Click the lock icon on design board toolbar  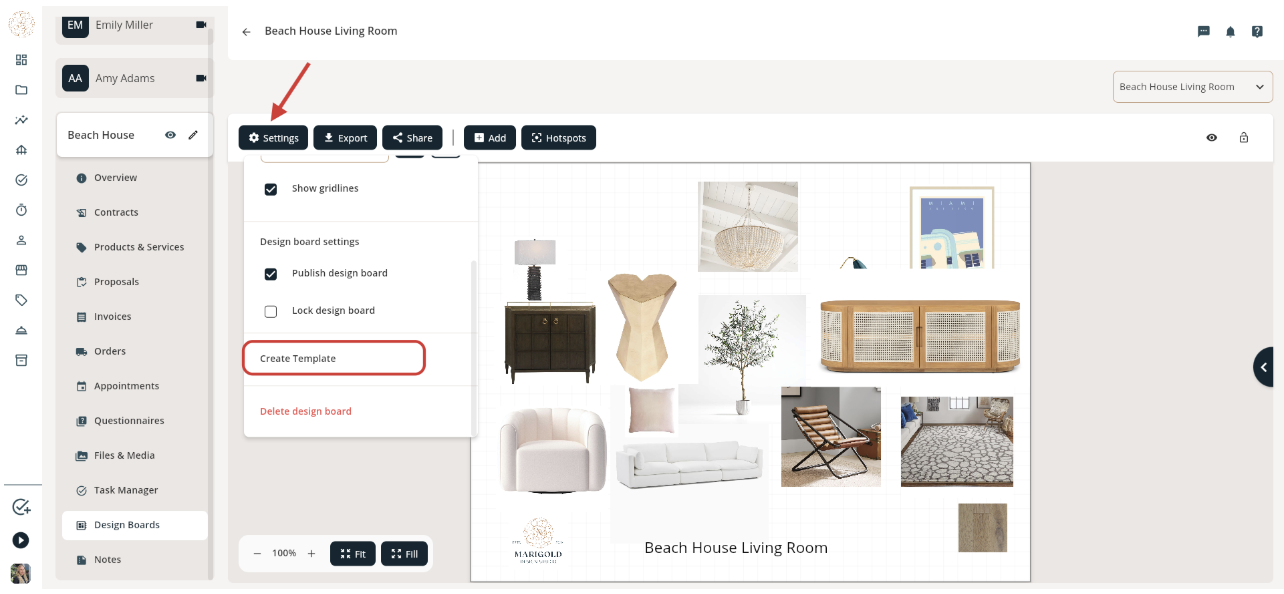(x=1244, y=138)
